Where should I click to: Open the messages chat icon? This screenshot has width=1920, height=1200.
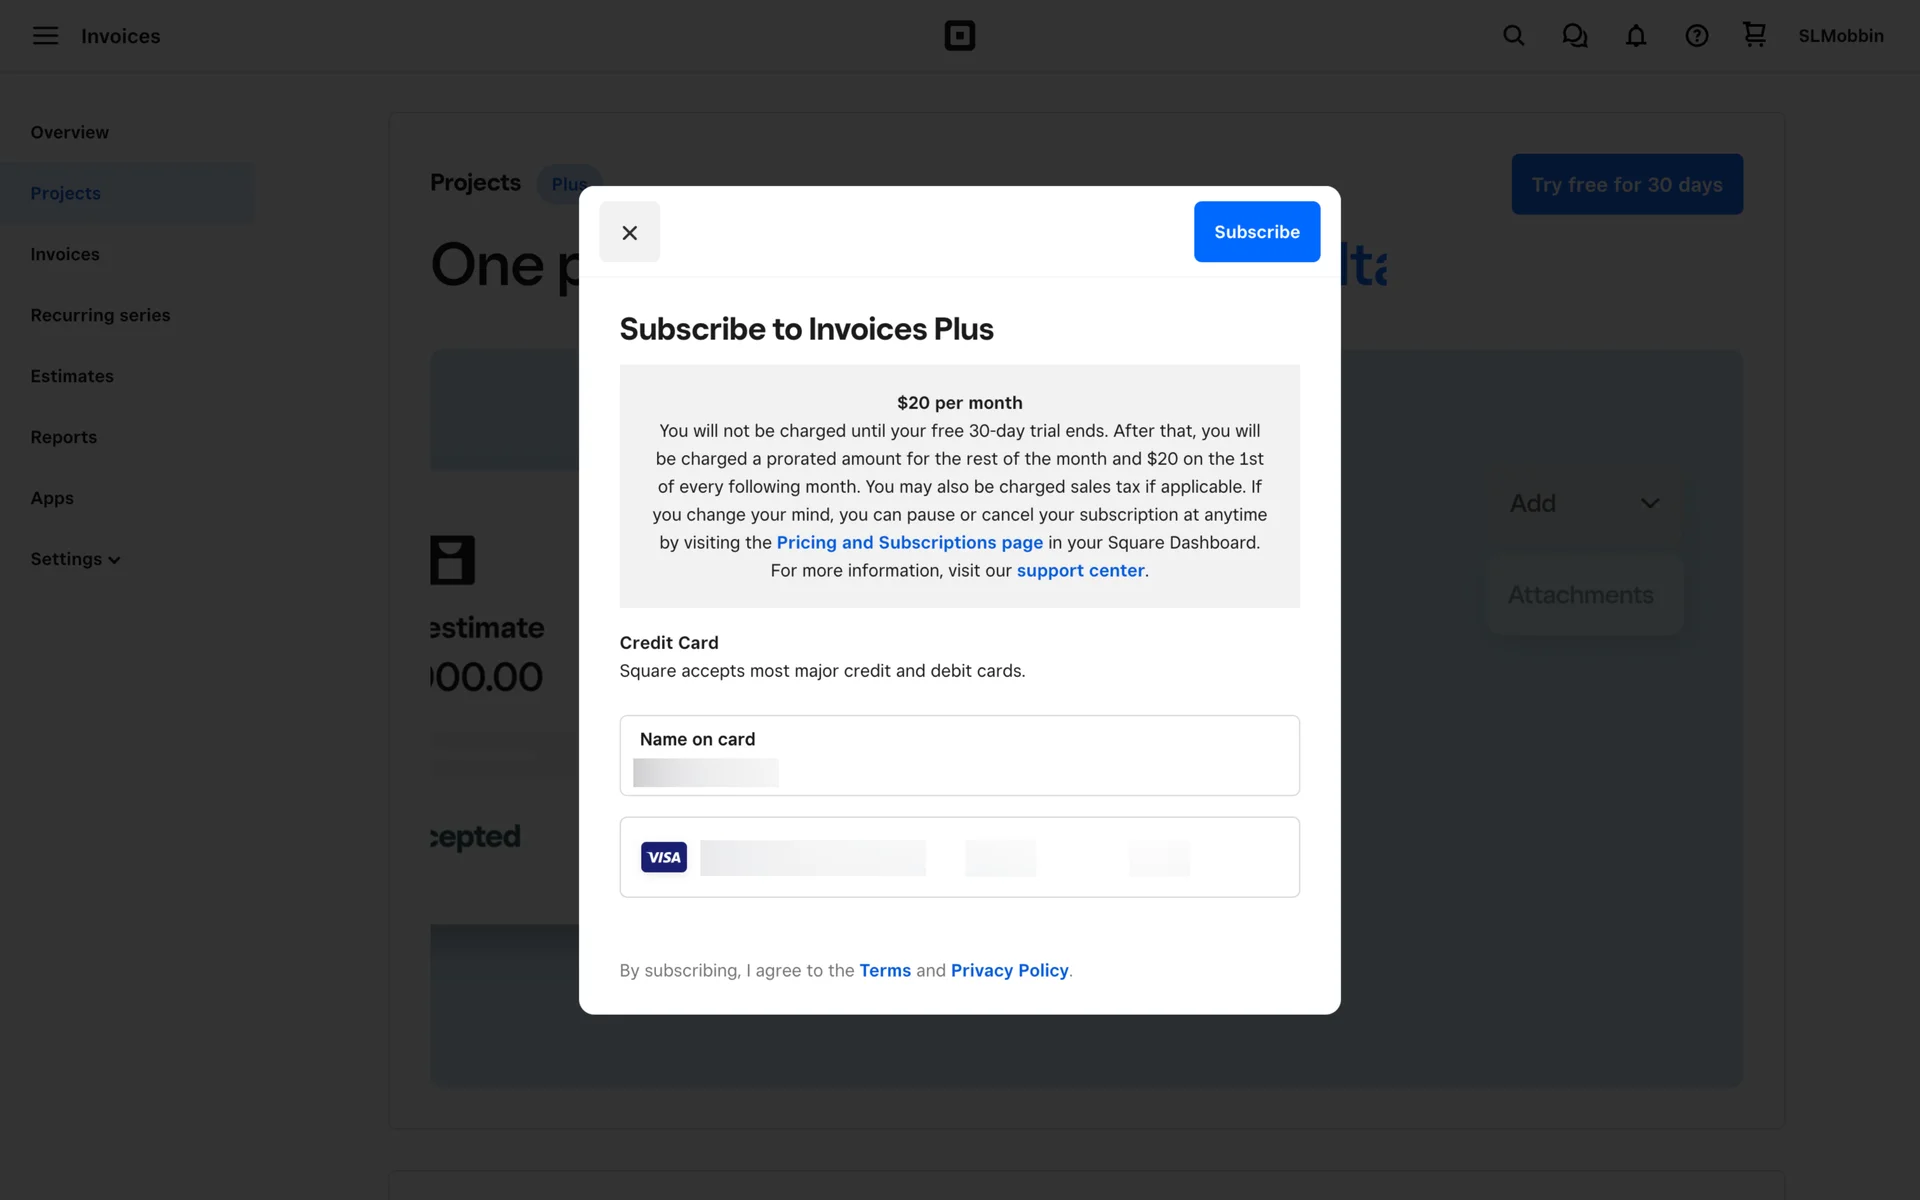point(1574,36)
